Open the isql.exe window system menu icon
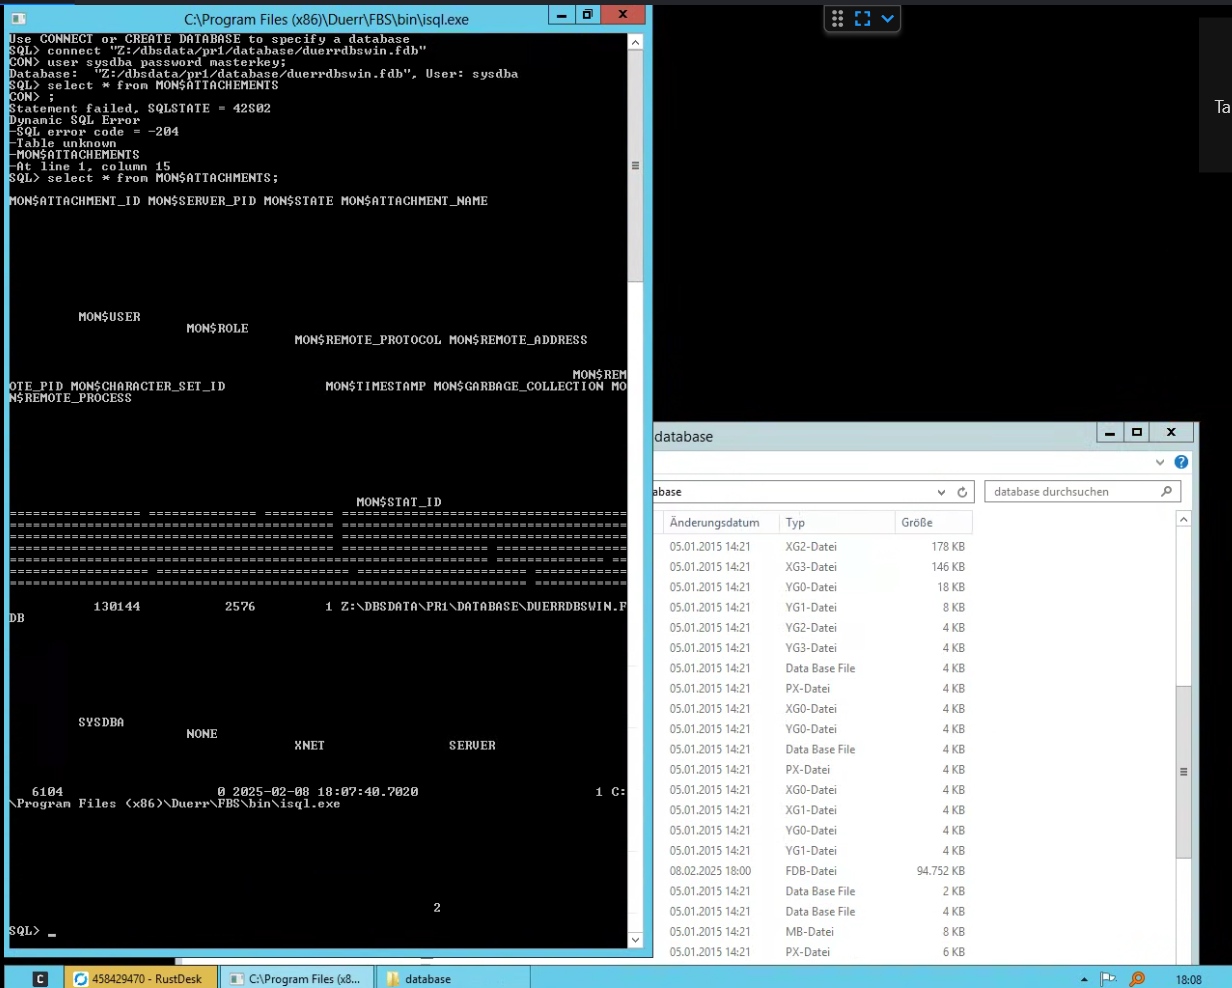The image size is (1232, 988). pyautogui.click(x=20, y=19)
